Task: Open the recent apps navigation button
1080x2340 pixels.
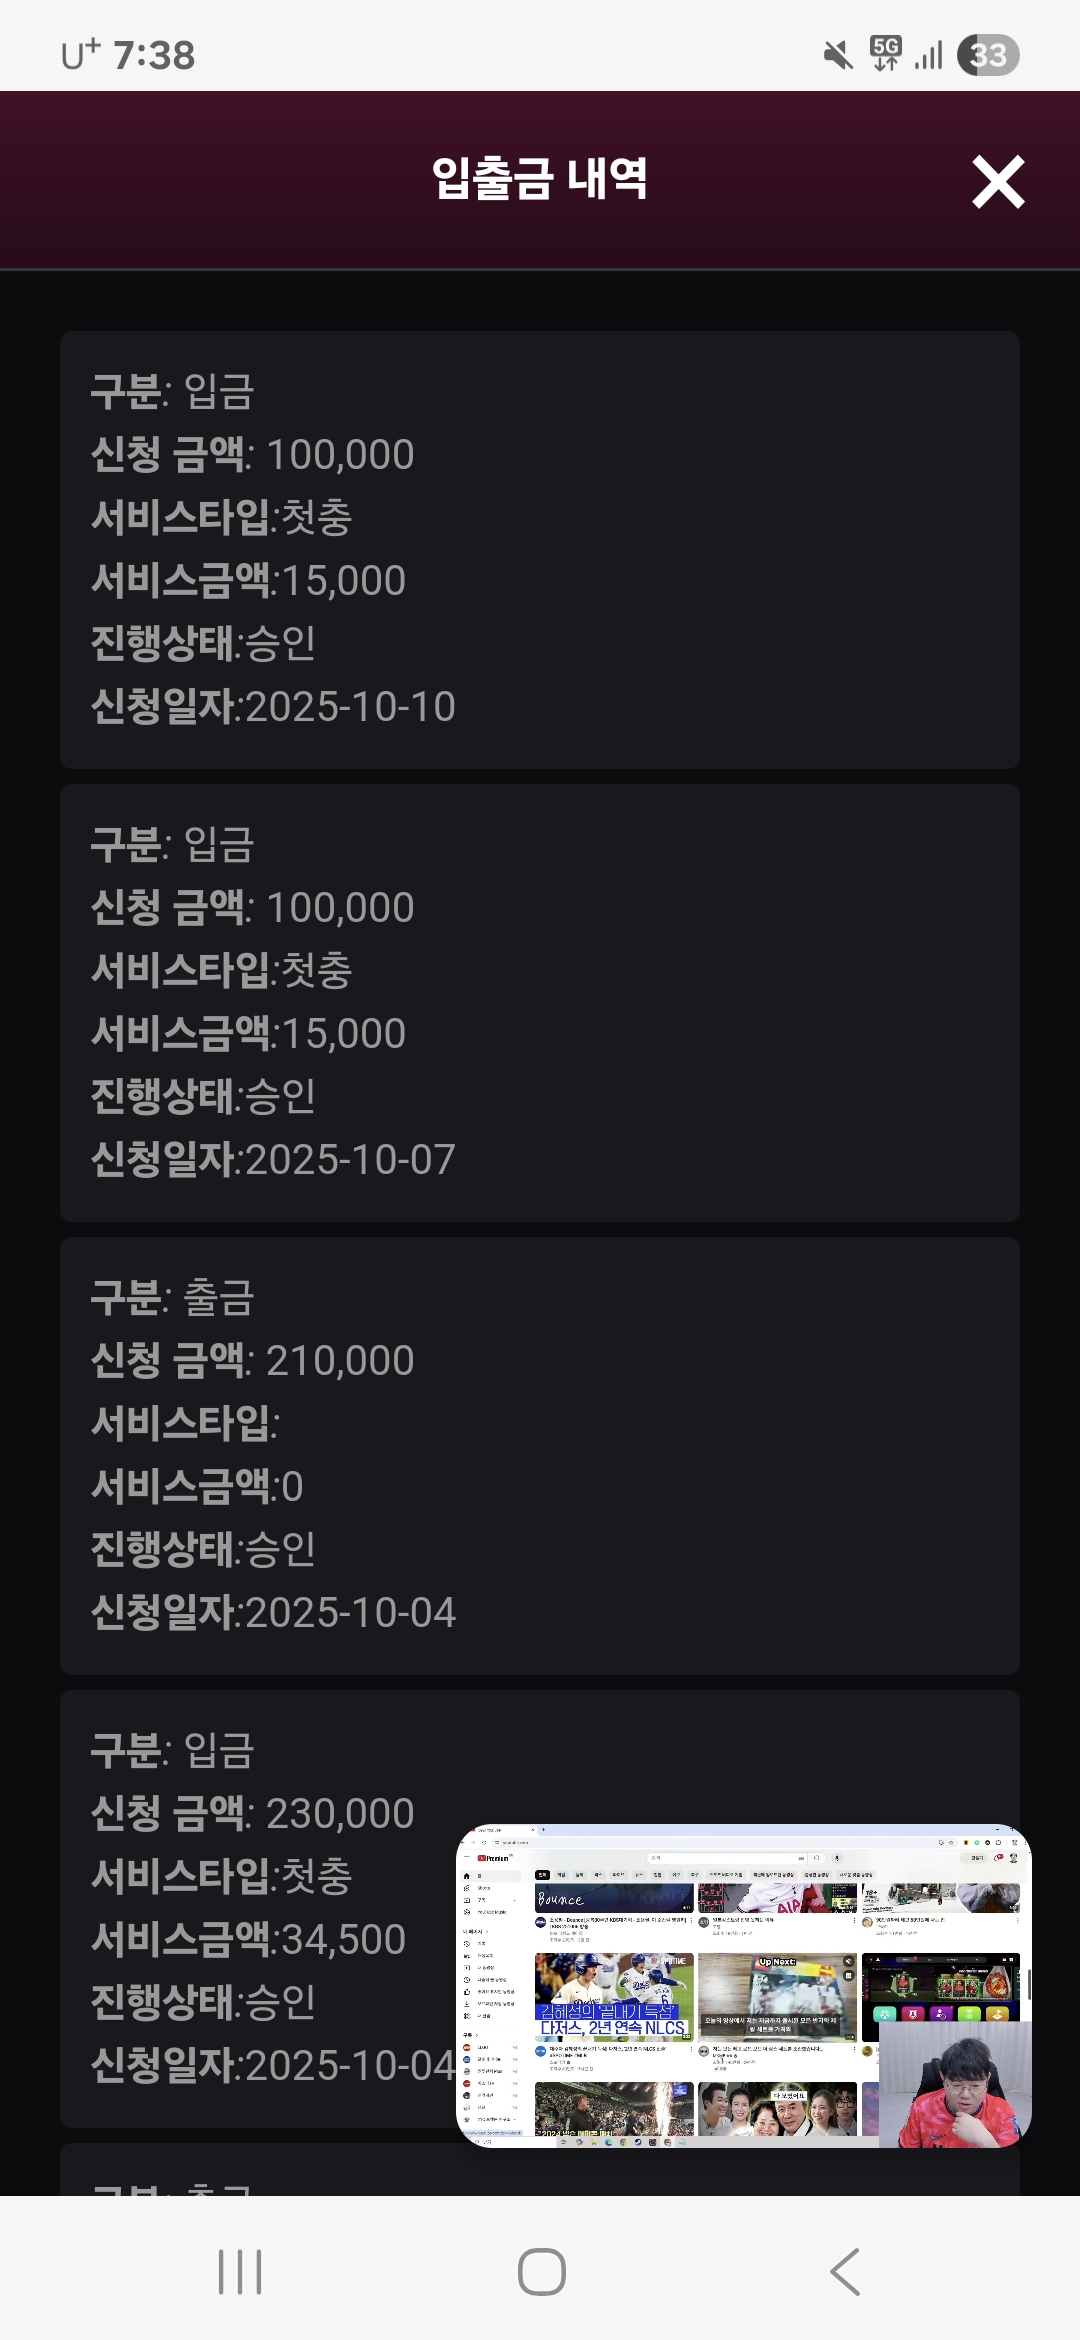Action: (240, 2271)
